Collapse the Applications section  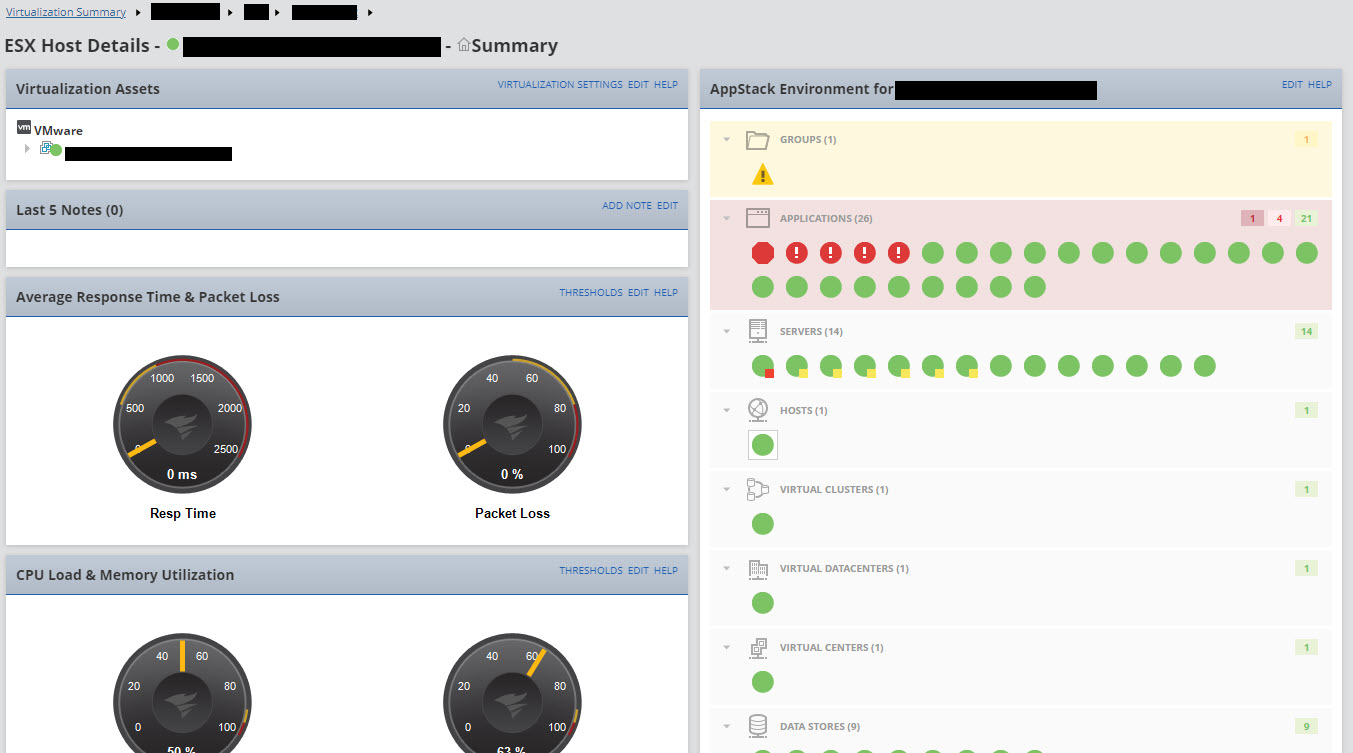(x=727, y=219)
